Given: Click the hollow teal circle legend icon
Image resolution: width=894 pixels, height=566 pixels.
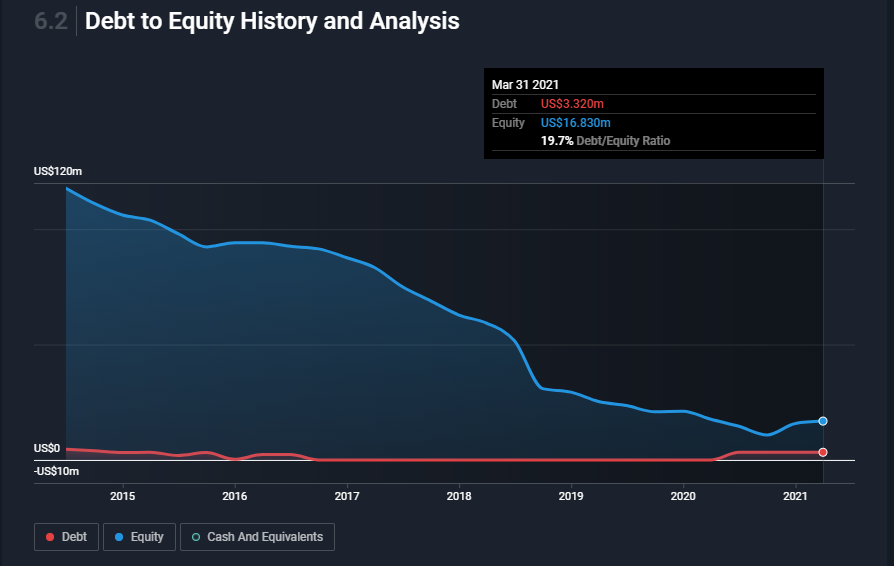Looking at the screenshot, I should click(196, 537).
